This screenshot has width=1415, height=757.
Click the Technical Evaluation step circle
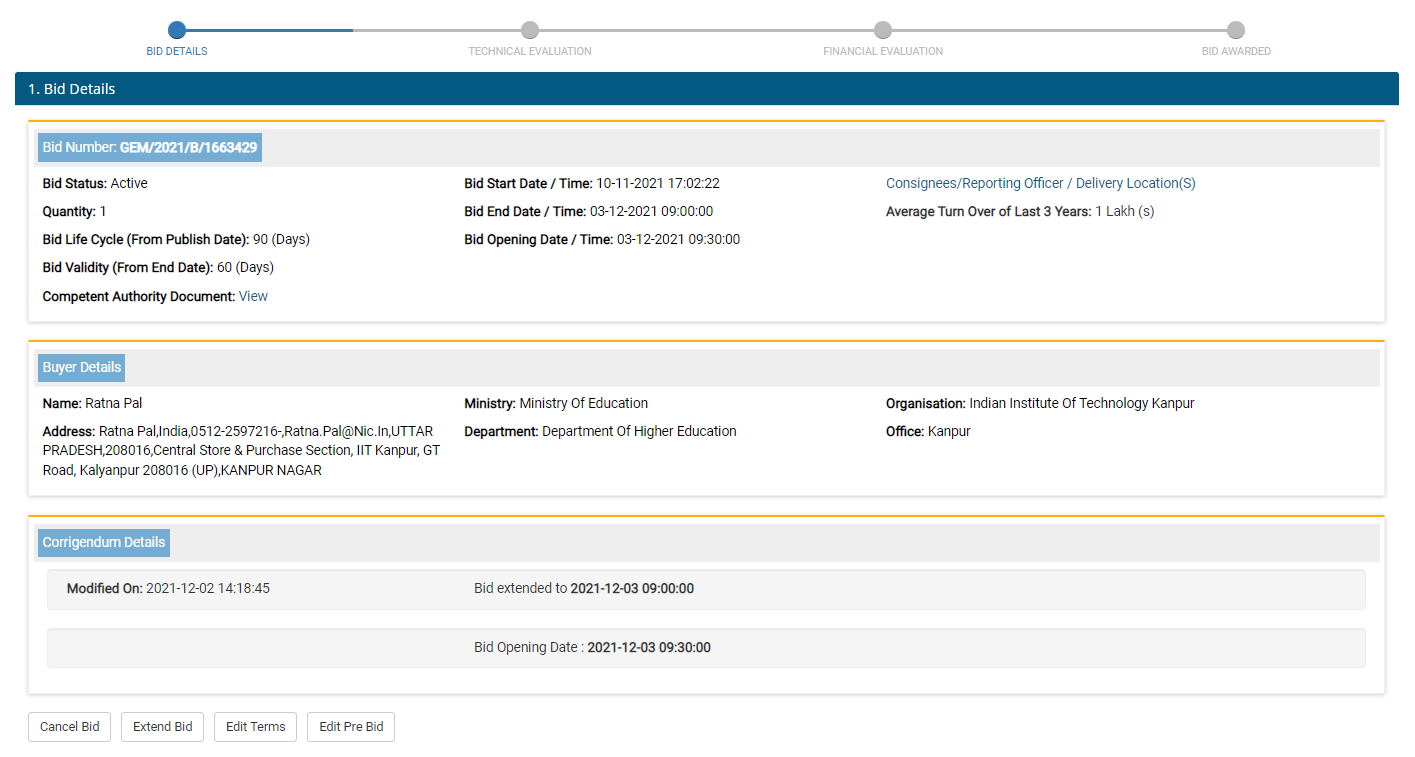(x=530, y=30)
